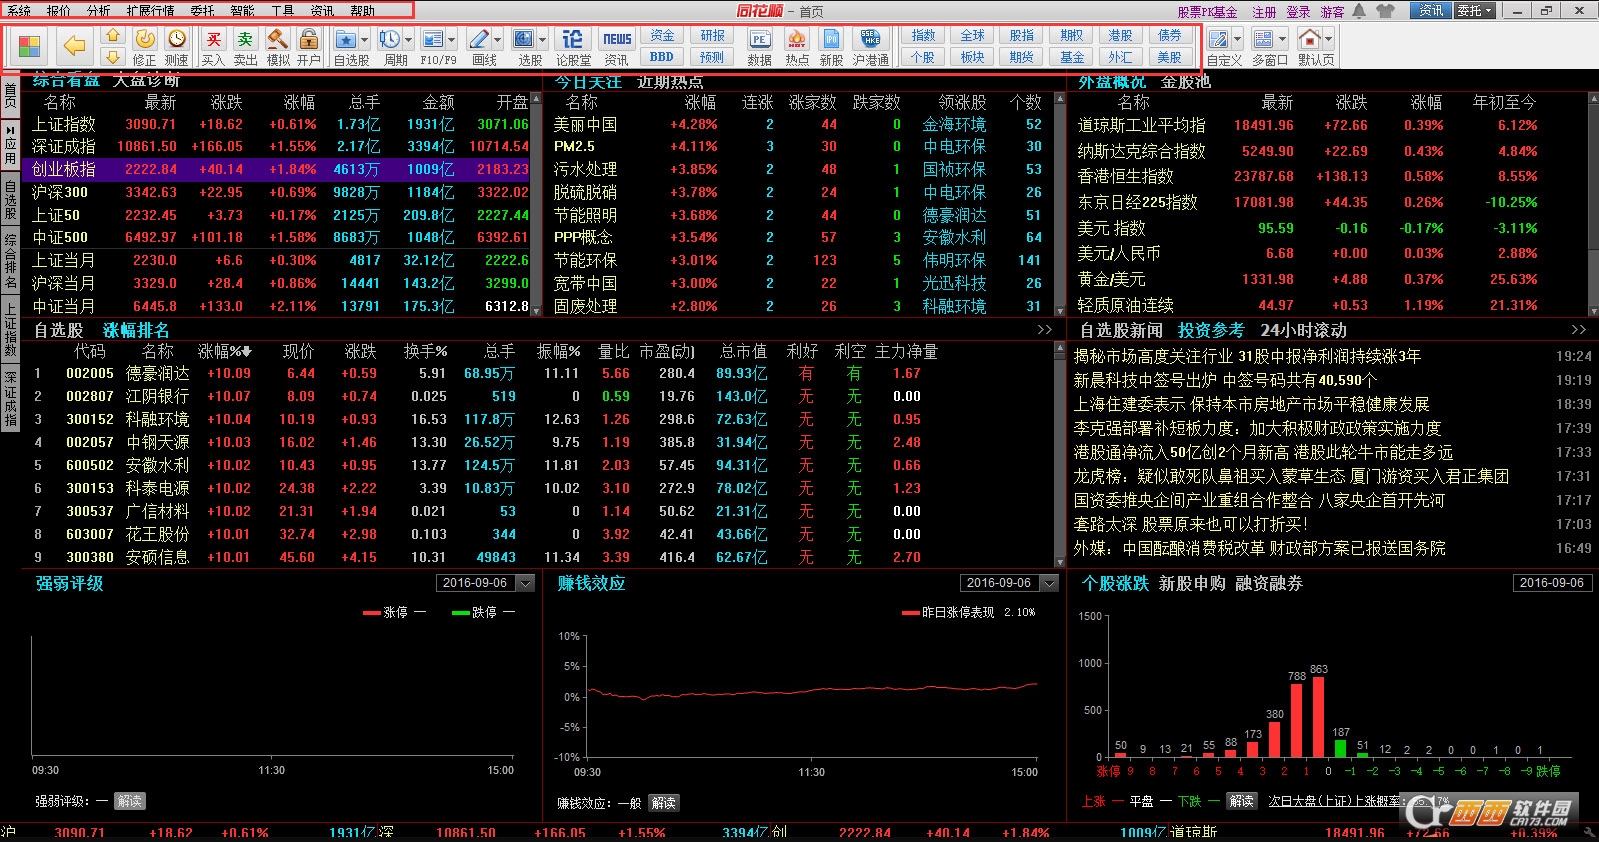Open the 自选股 star folder icon
Viewport: 1599px width, 842px height.
tap(346, 40)
